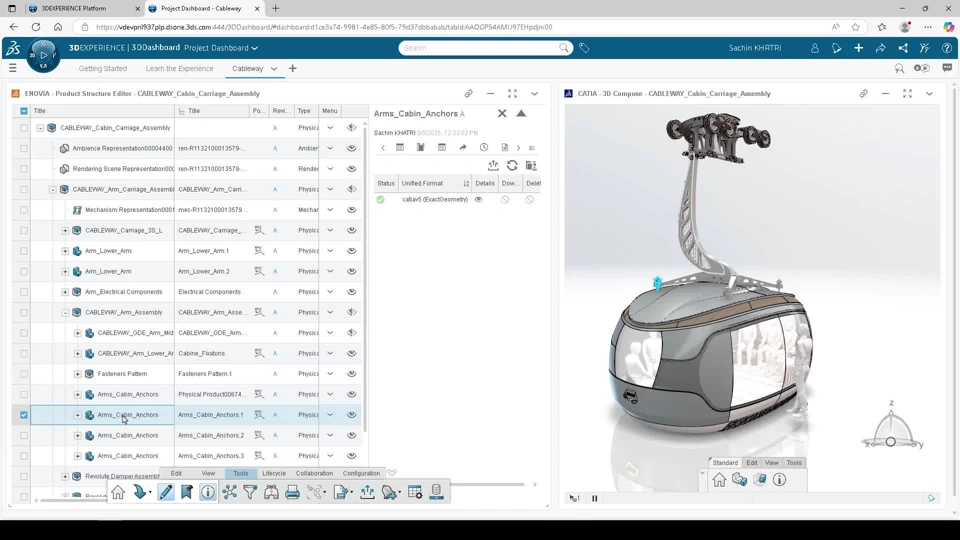Expand the Fasteners Pattern tree node
960x540 pixels.
(78, 374)
